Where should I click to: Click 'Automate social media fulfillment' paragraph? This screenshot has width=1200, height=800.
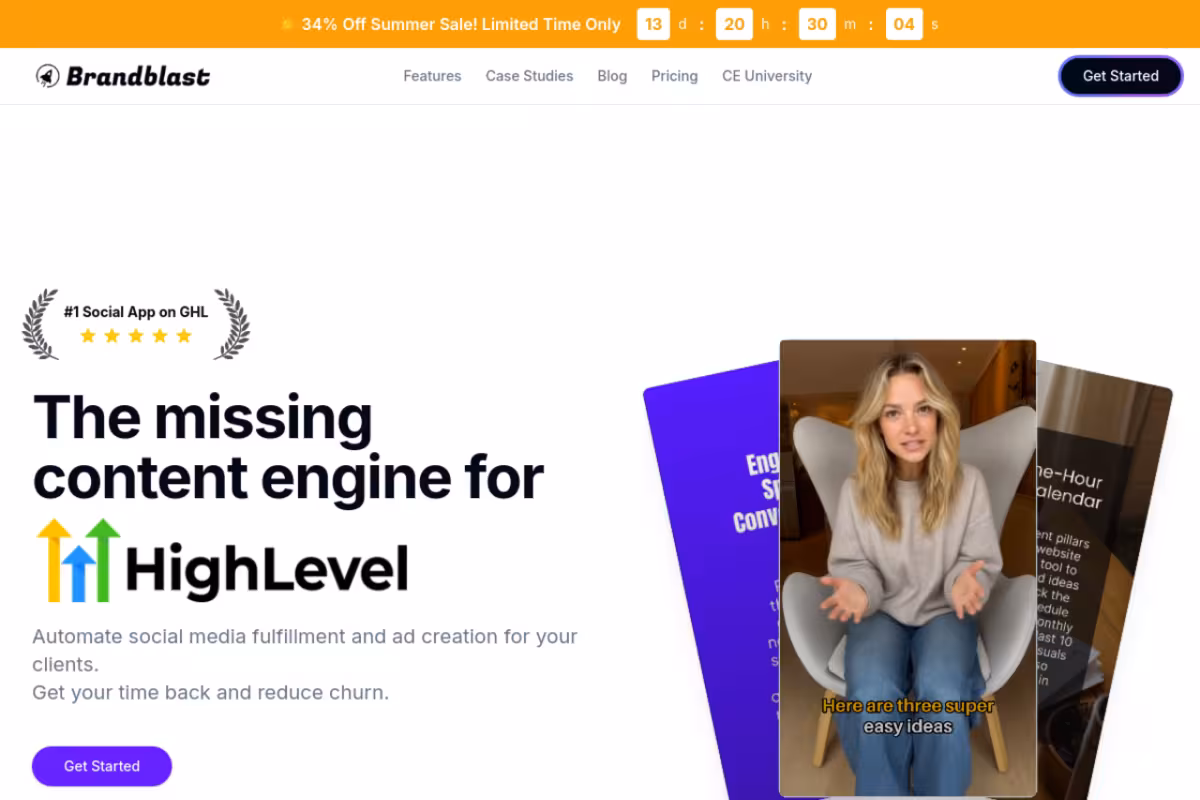pos(305,650)
